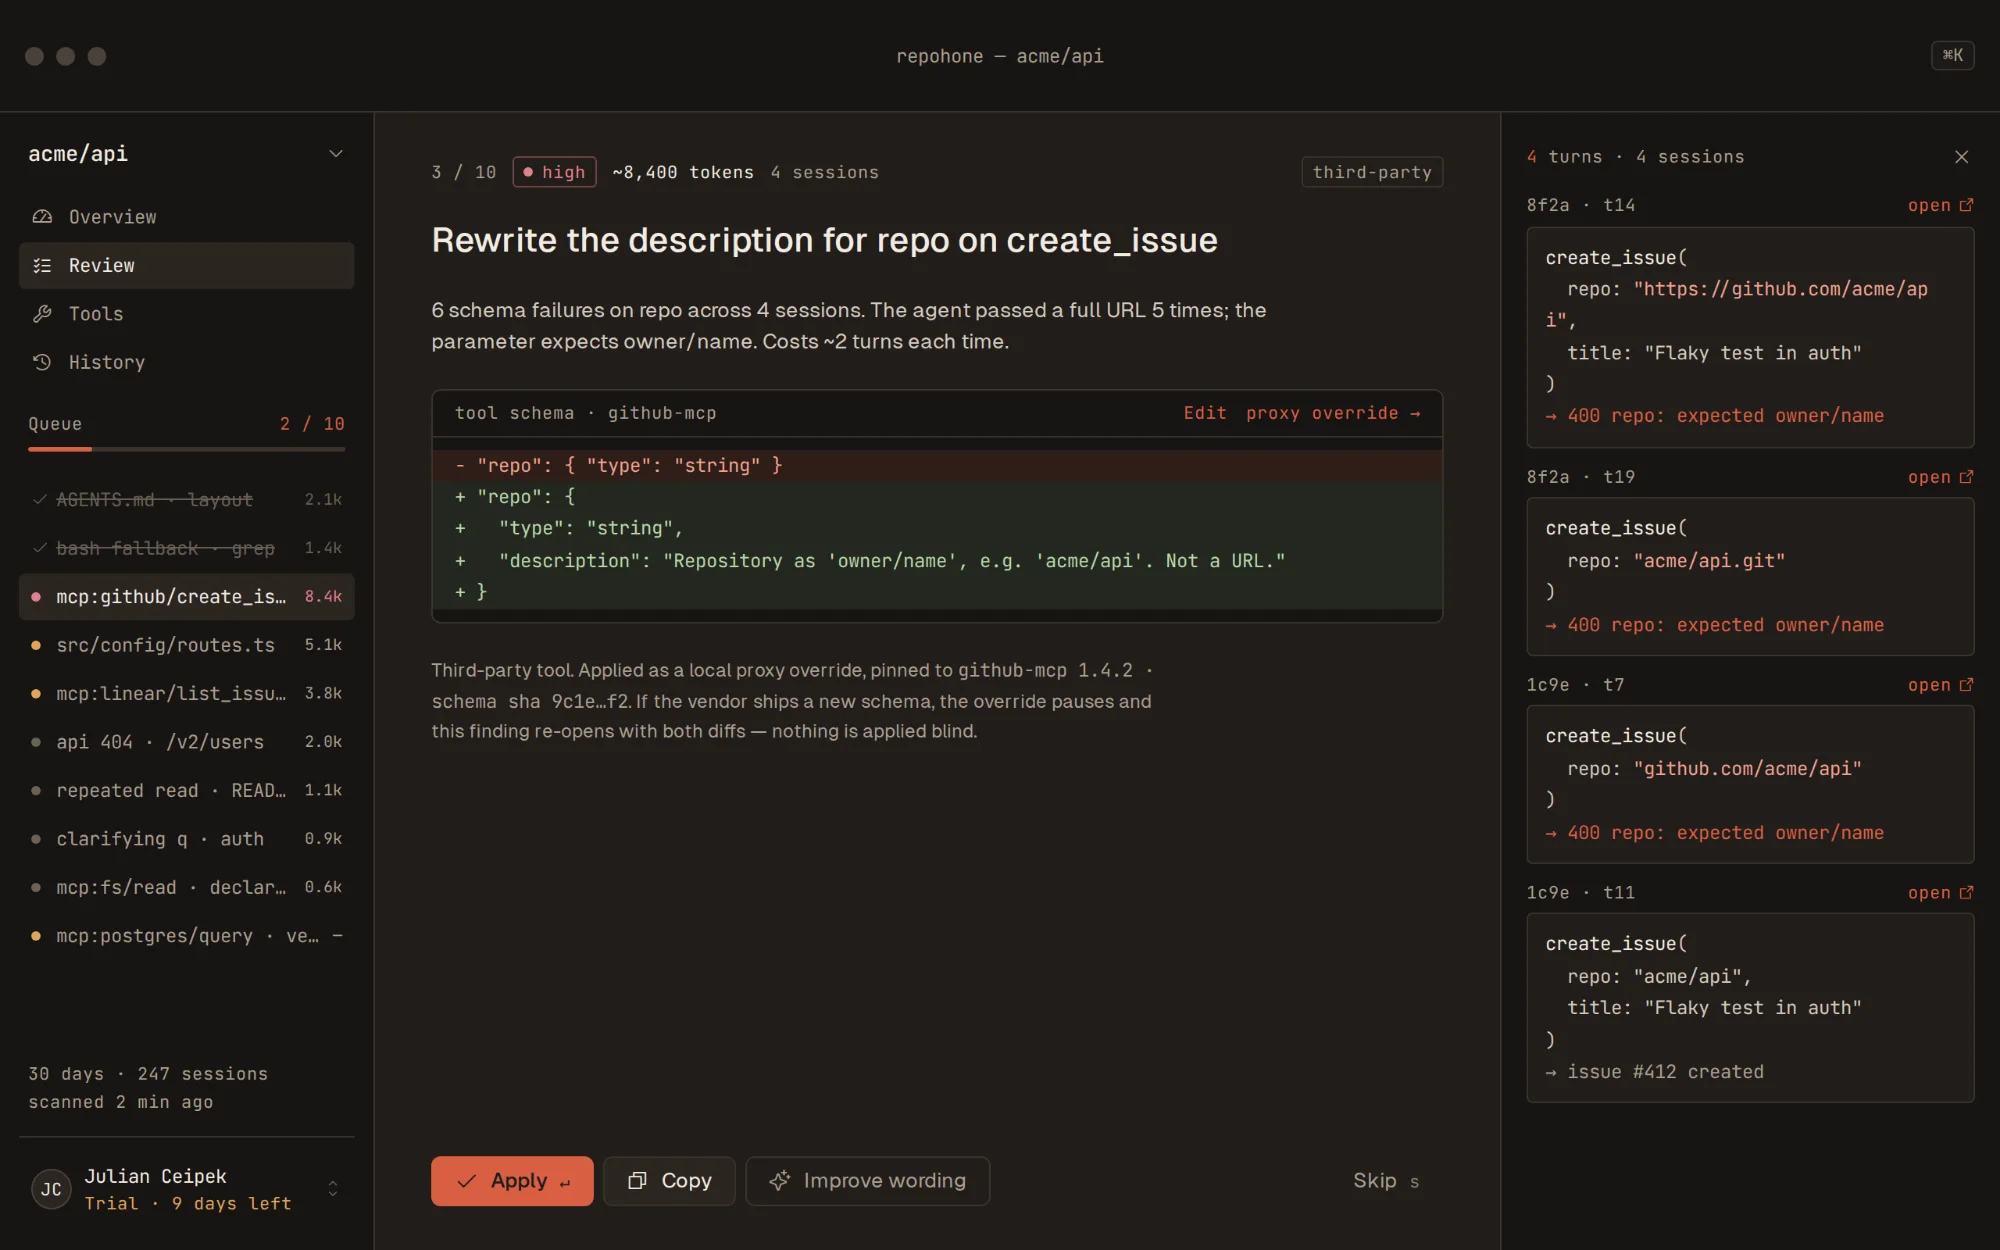Open api 404 /v2/users queue item
This screenshot has height=1250, width=2000.
pyautogui.click(x=186, y=742)
